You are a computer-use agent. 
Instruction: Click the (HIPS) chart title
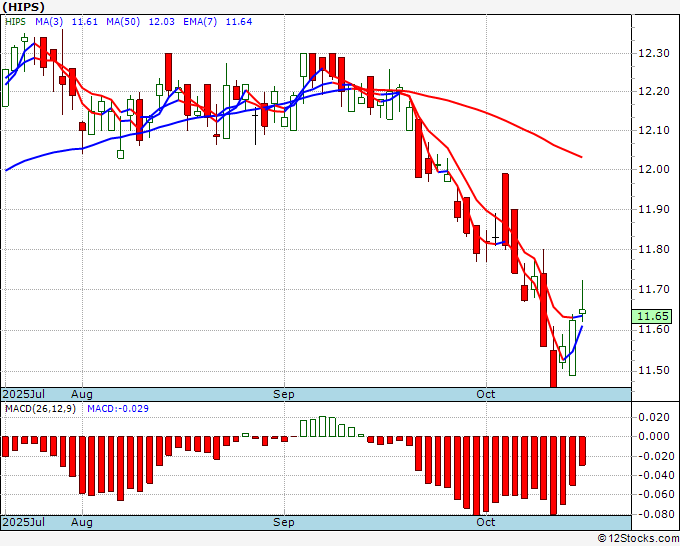point(23,7)
